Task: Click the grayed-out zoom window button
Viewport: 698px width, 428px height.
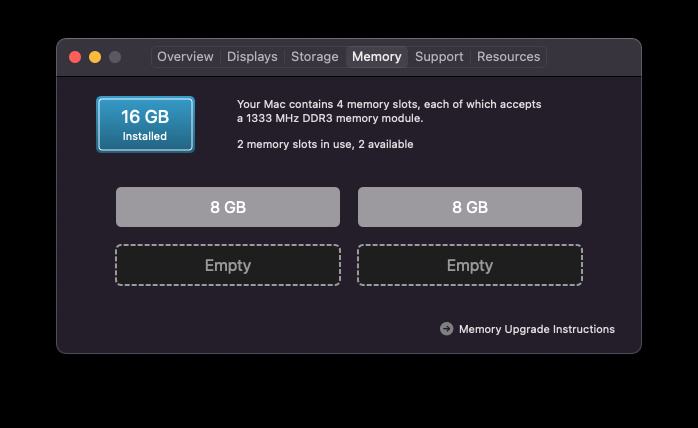Action: click(115, 57)
